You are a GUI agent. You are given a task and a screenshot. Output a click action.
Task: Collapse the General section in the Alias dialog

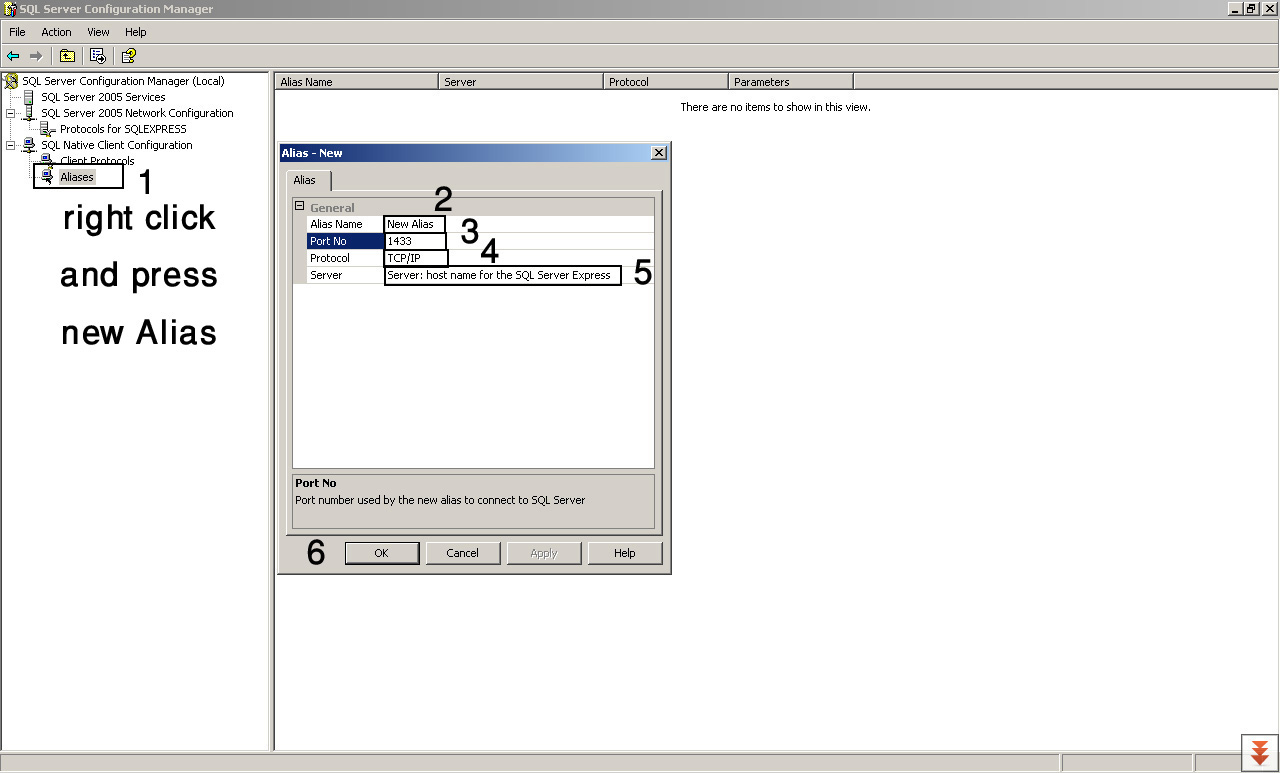[299, 207]
